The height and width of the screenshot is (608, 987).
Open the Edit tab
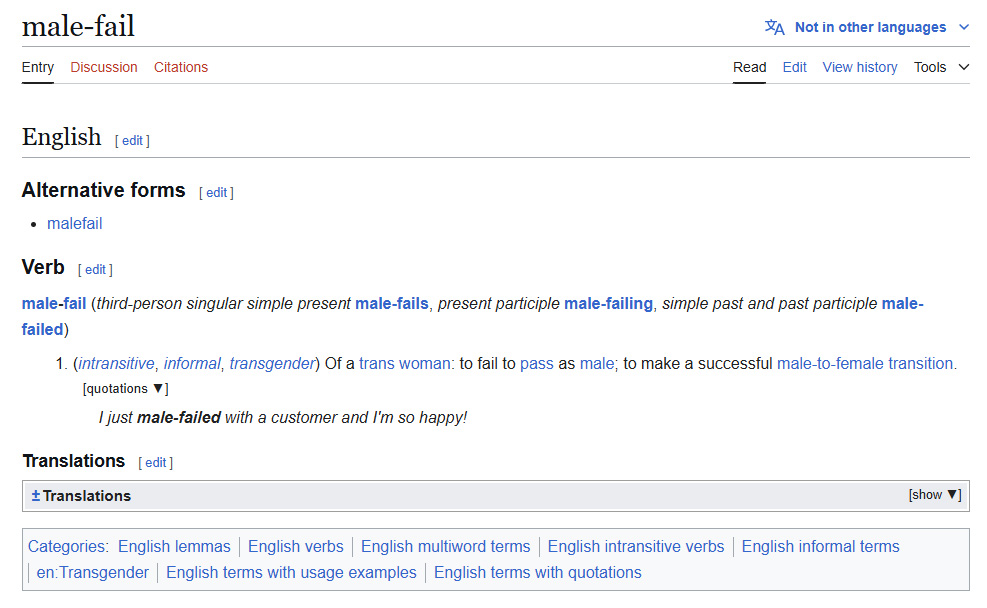794,67
